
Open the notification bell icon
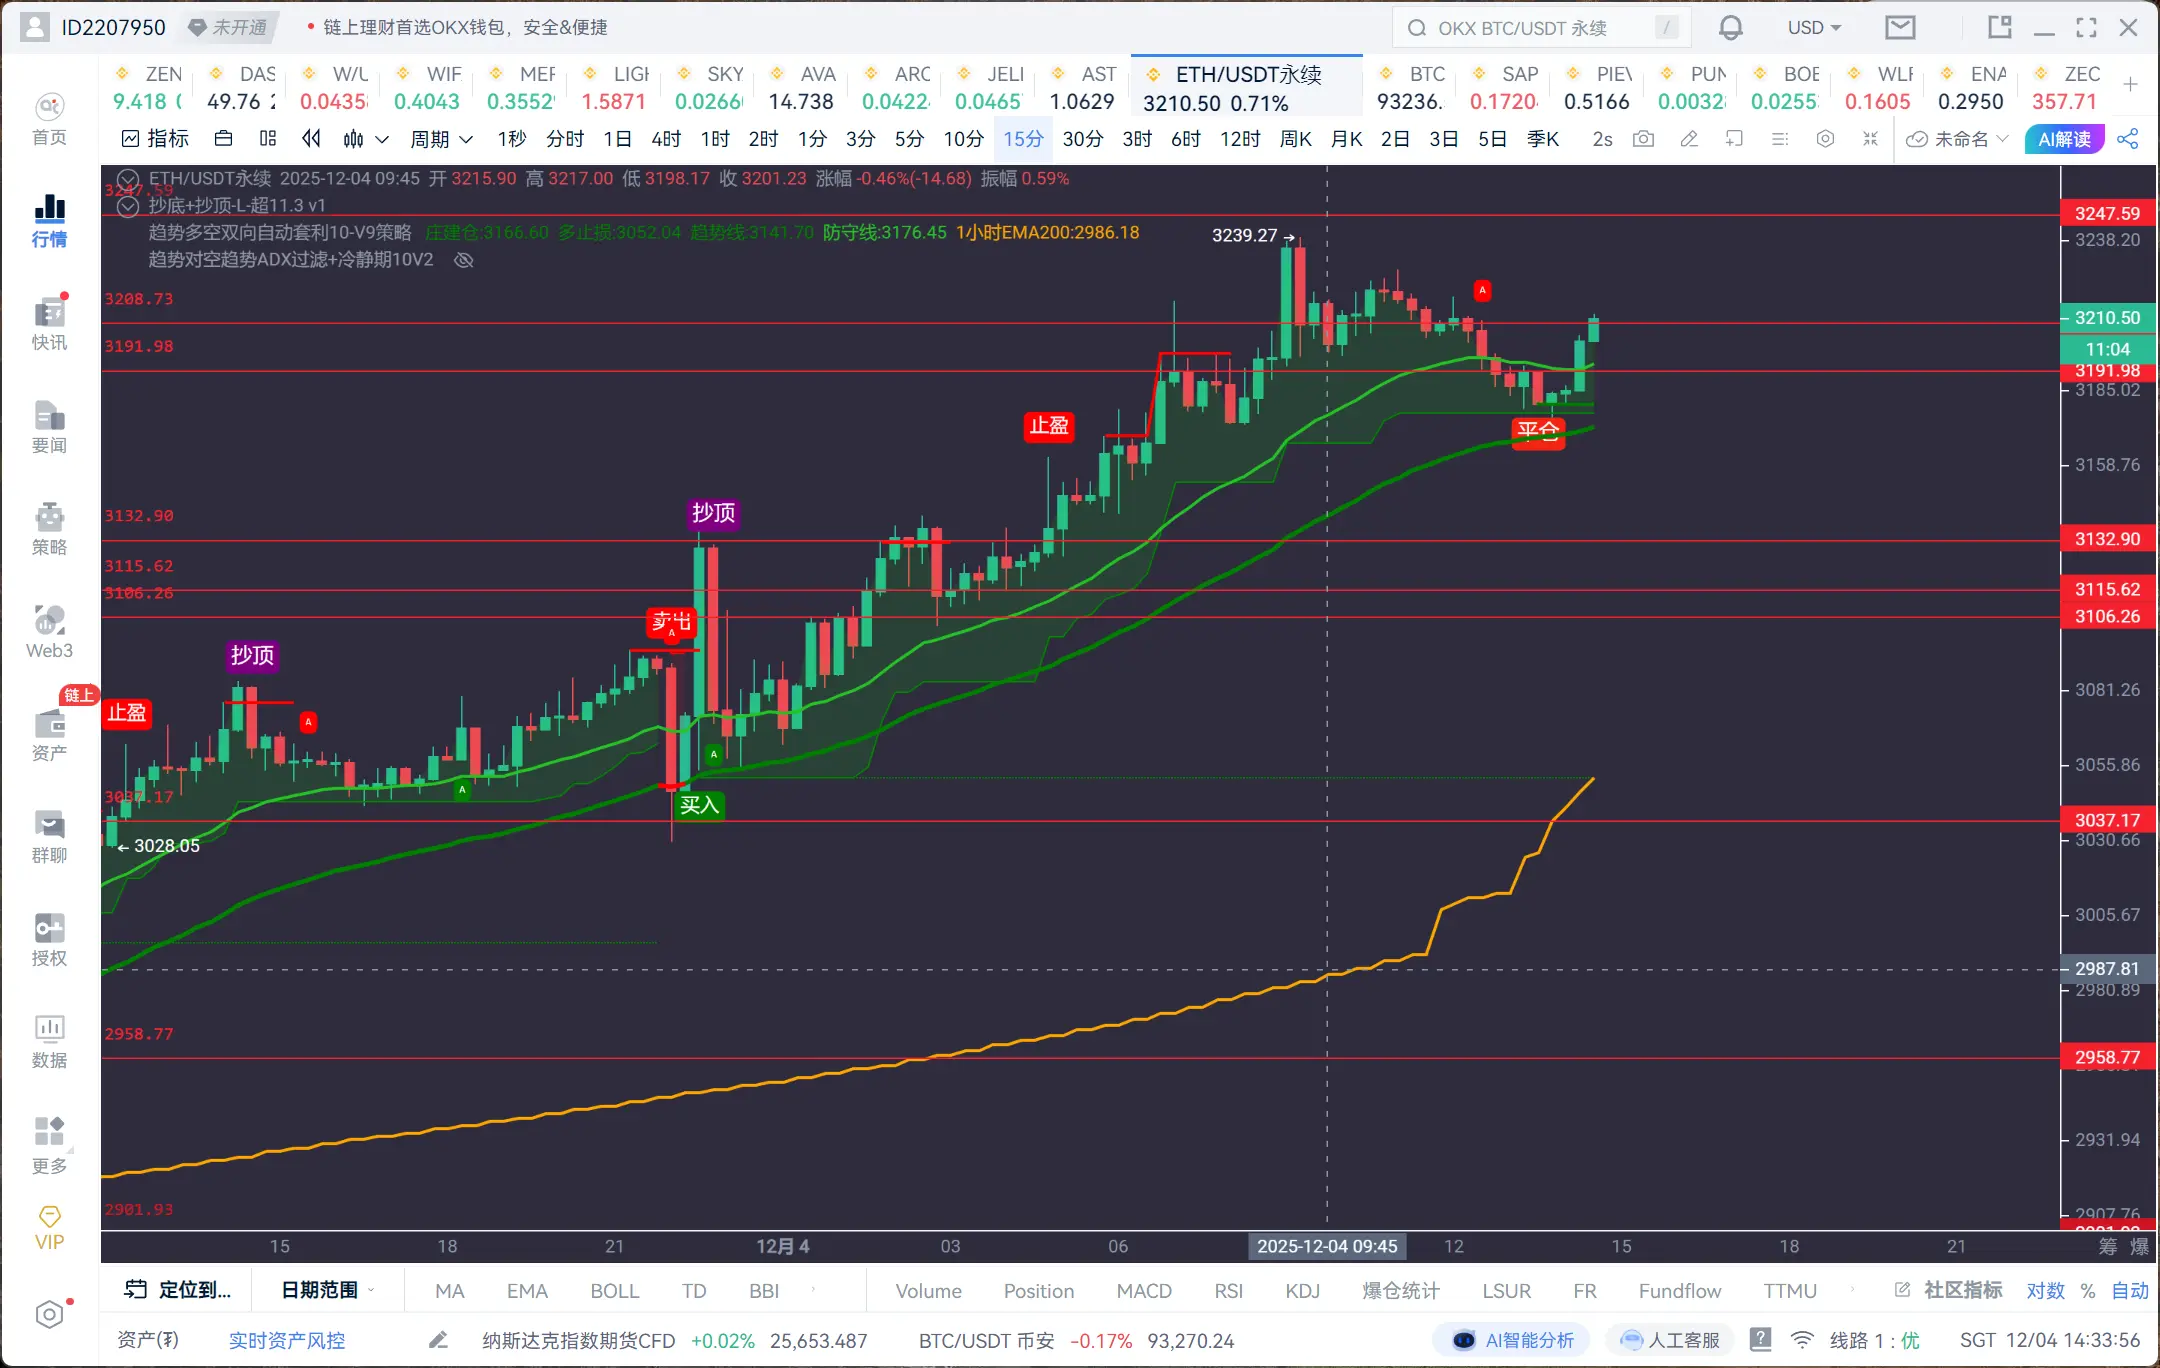click(x=1730, y=28)
